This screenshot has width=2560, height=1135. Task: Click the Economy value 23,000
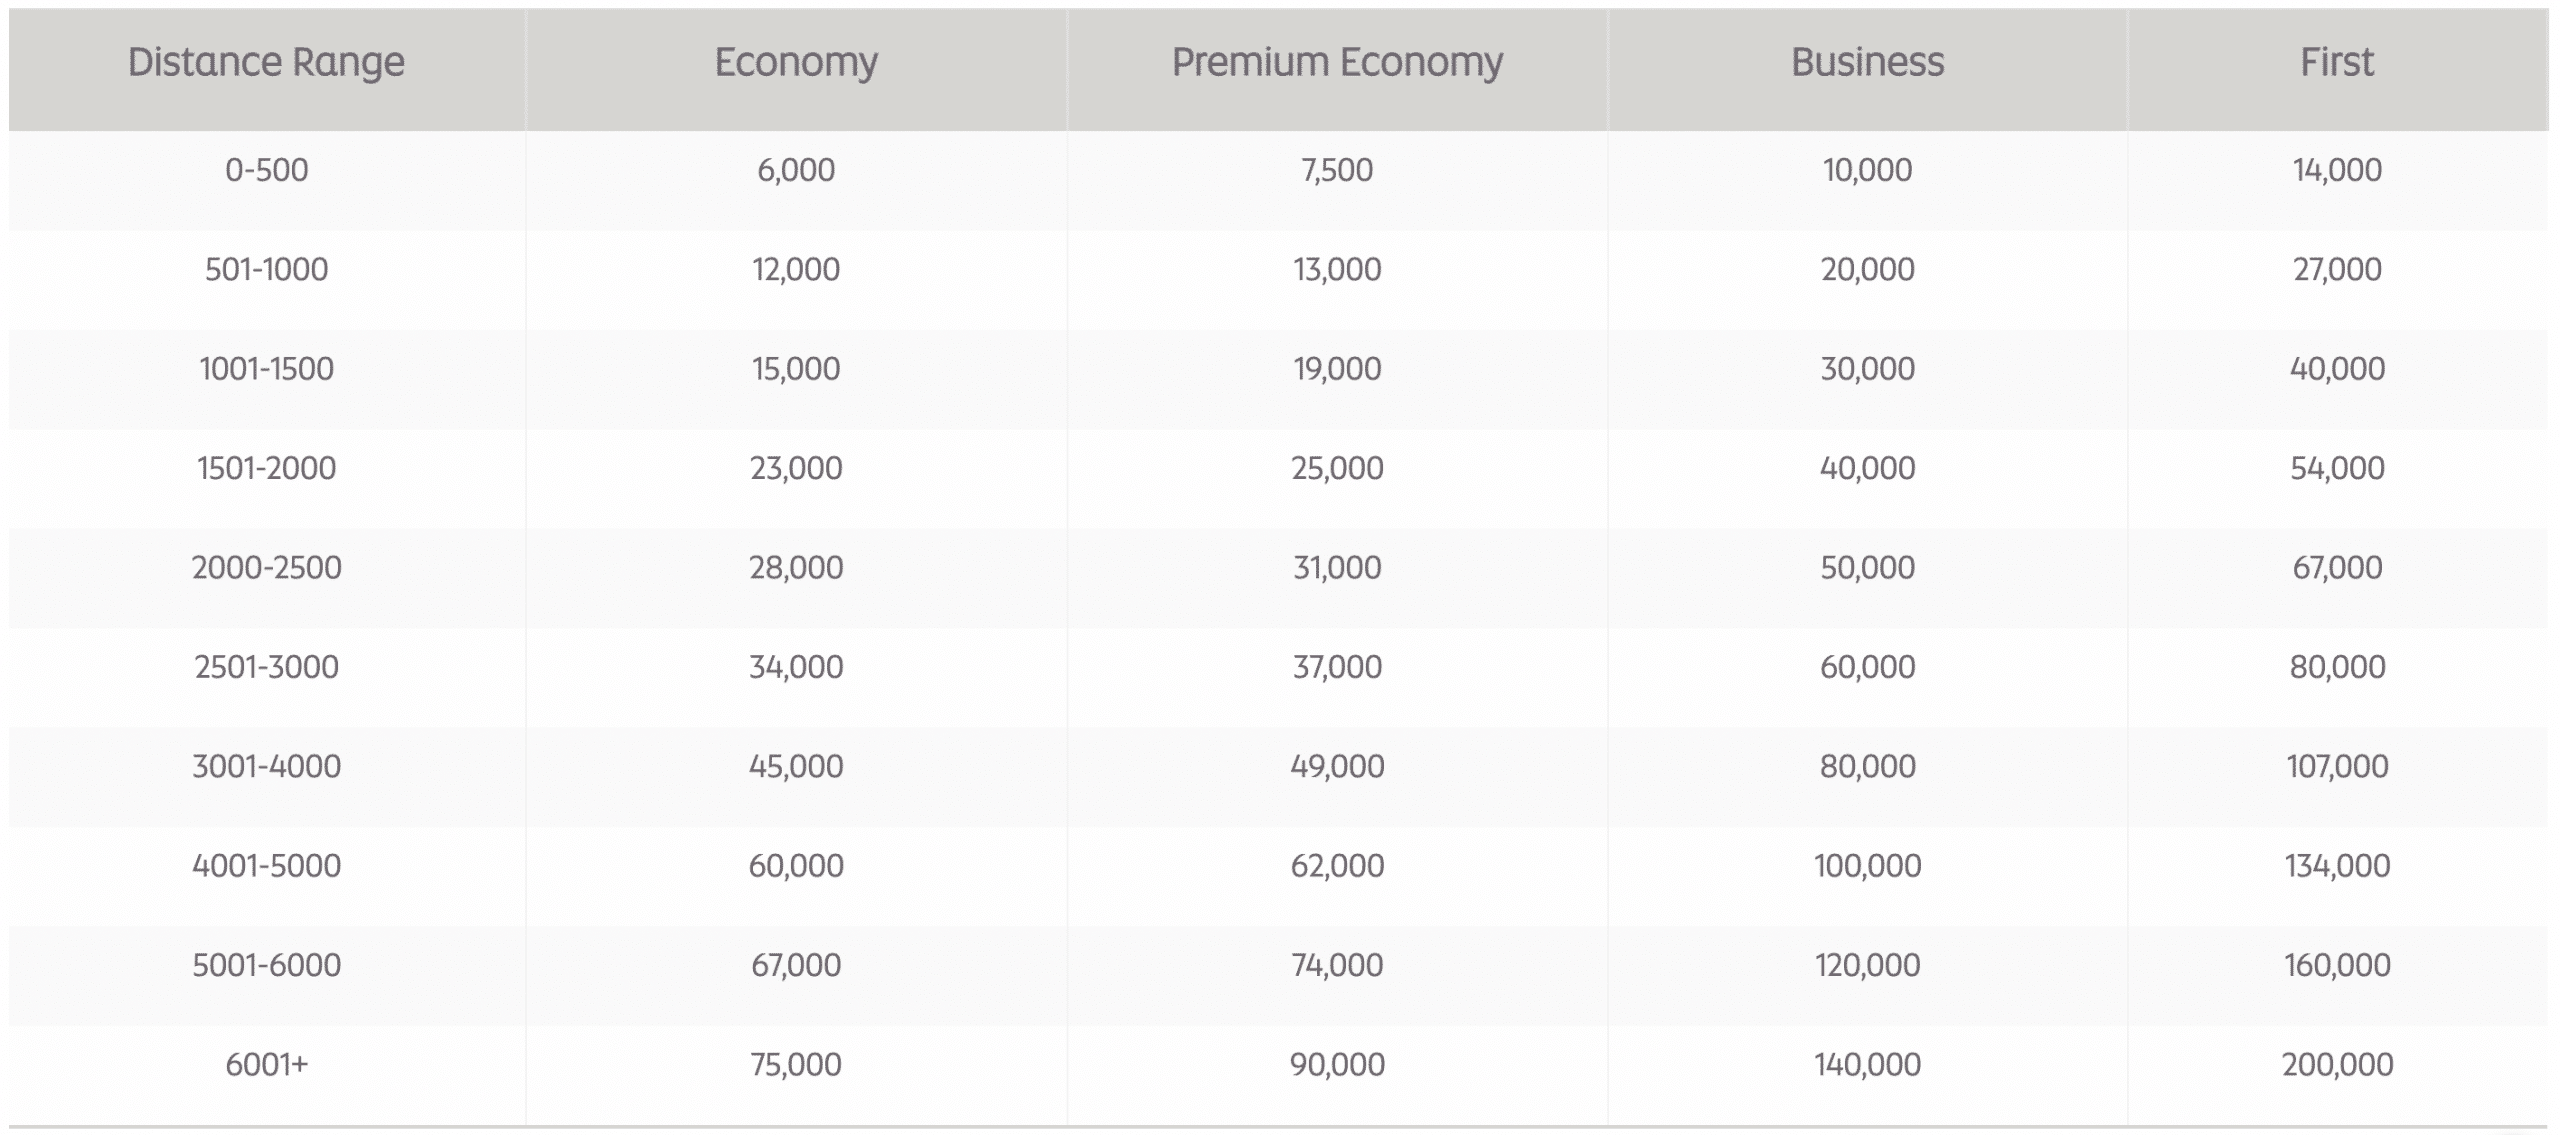tap(796, 468)
